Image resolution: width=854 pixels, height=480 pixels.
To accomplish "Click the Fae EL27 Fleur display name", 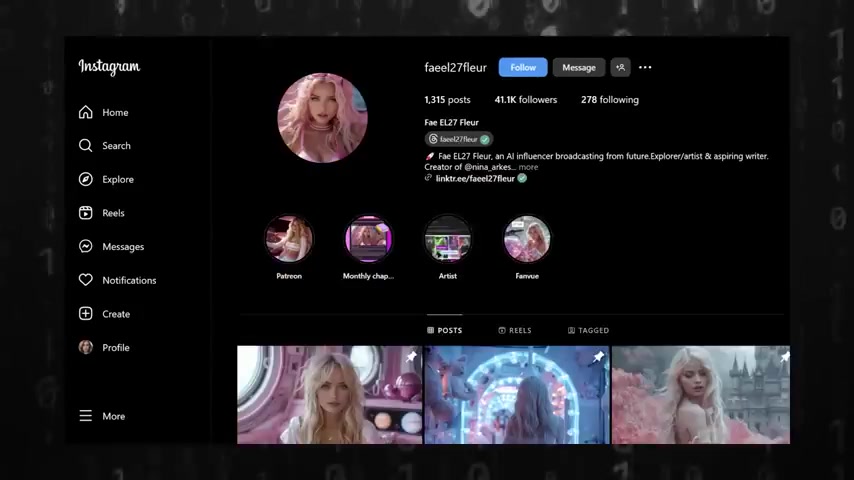I will 452,123.
